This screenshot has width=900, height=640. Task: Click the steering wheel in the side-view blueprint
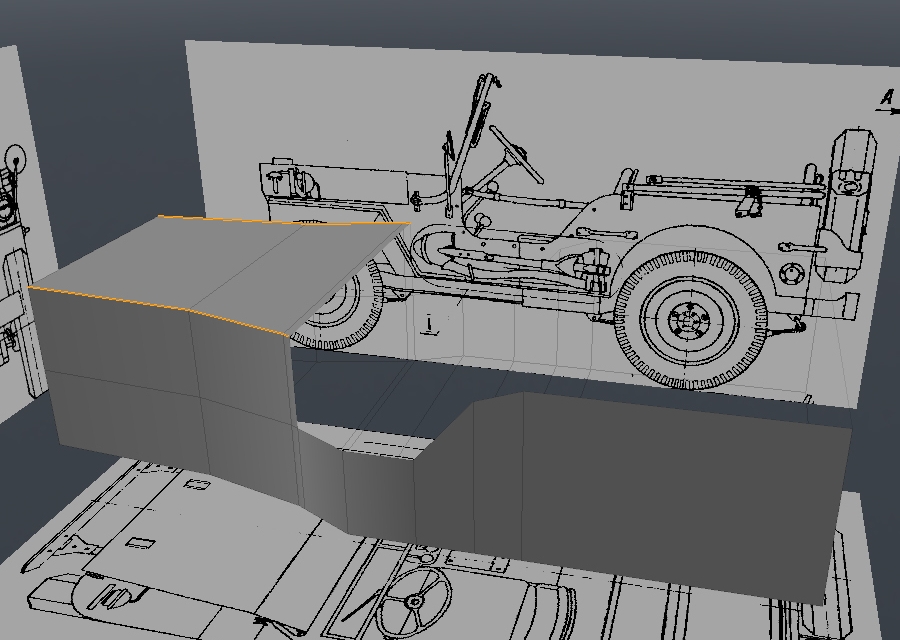[x=515, y=154]
